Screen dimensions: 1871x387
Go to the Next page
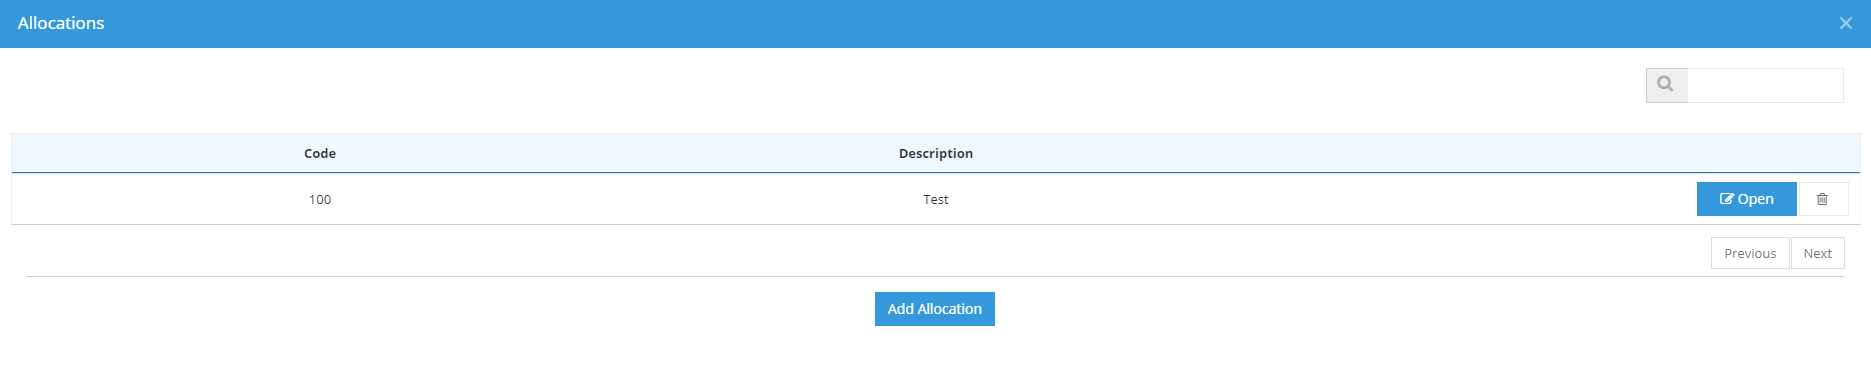pos(1818,253)
